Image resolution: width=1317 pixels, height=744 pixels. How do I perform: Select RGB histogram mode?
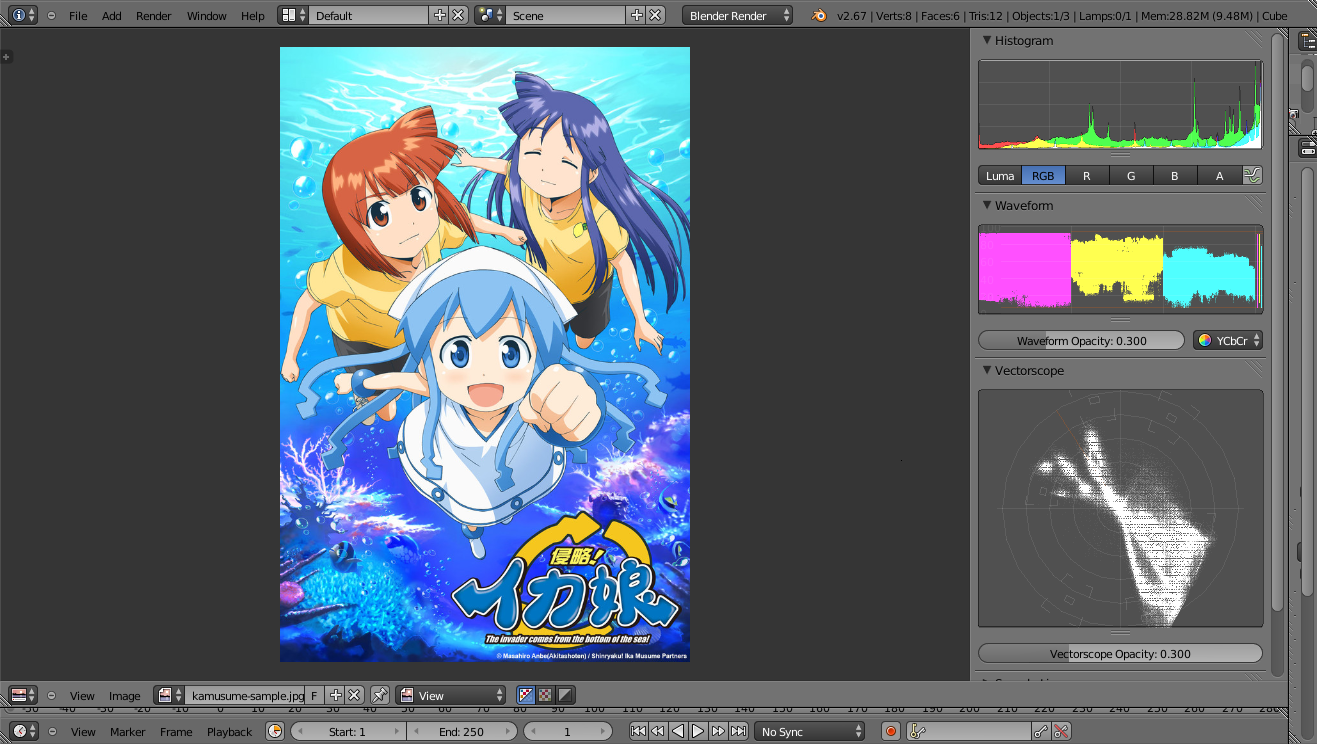click(1043, 175)
